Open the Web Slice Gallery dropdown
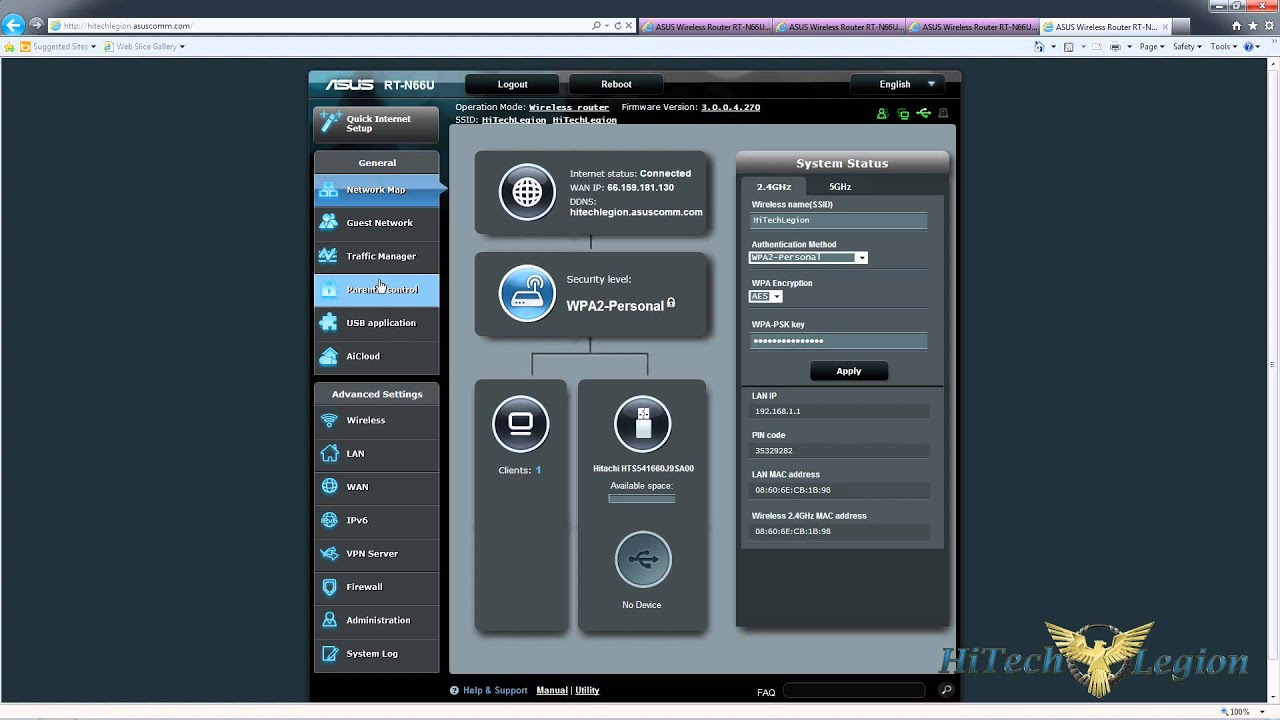Viewport: 1280px width, 720px height. tap(145, 47)
